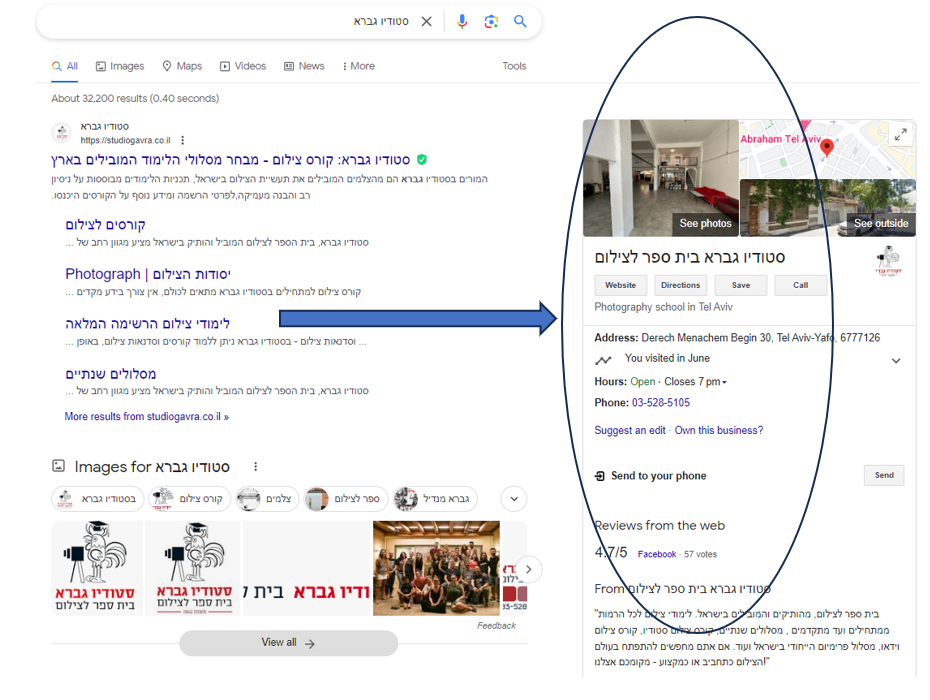Click the studio logo in the knowledge panel

coord(888,262)
